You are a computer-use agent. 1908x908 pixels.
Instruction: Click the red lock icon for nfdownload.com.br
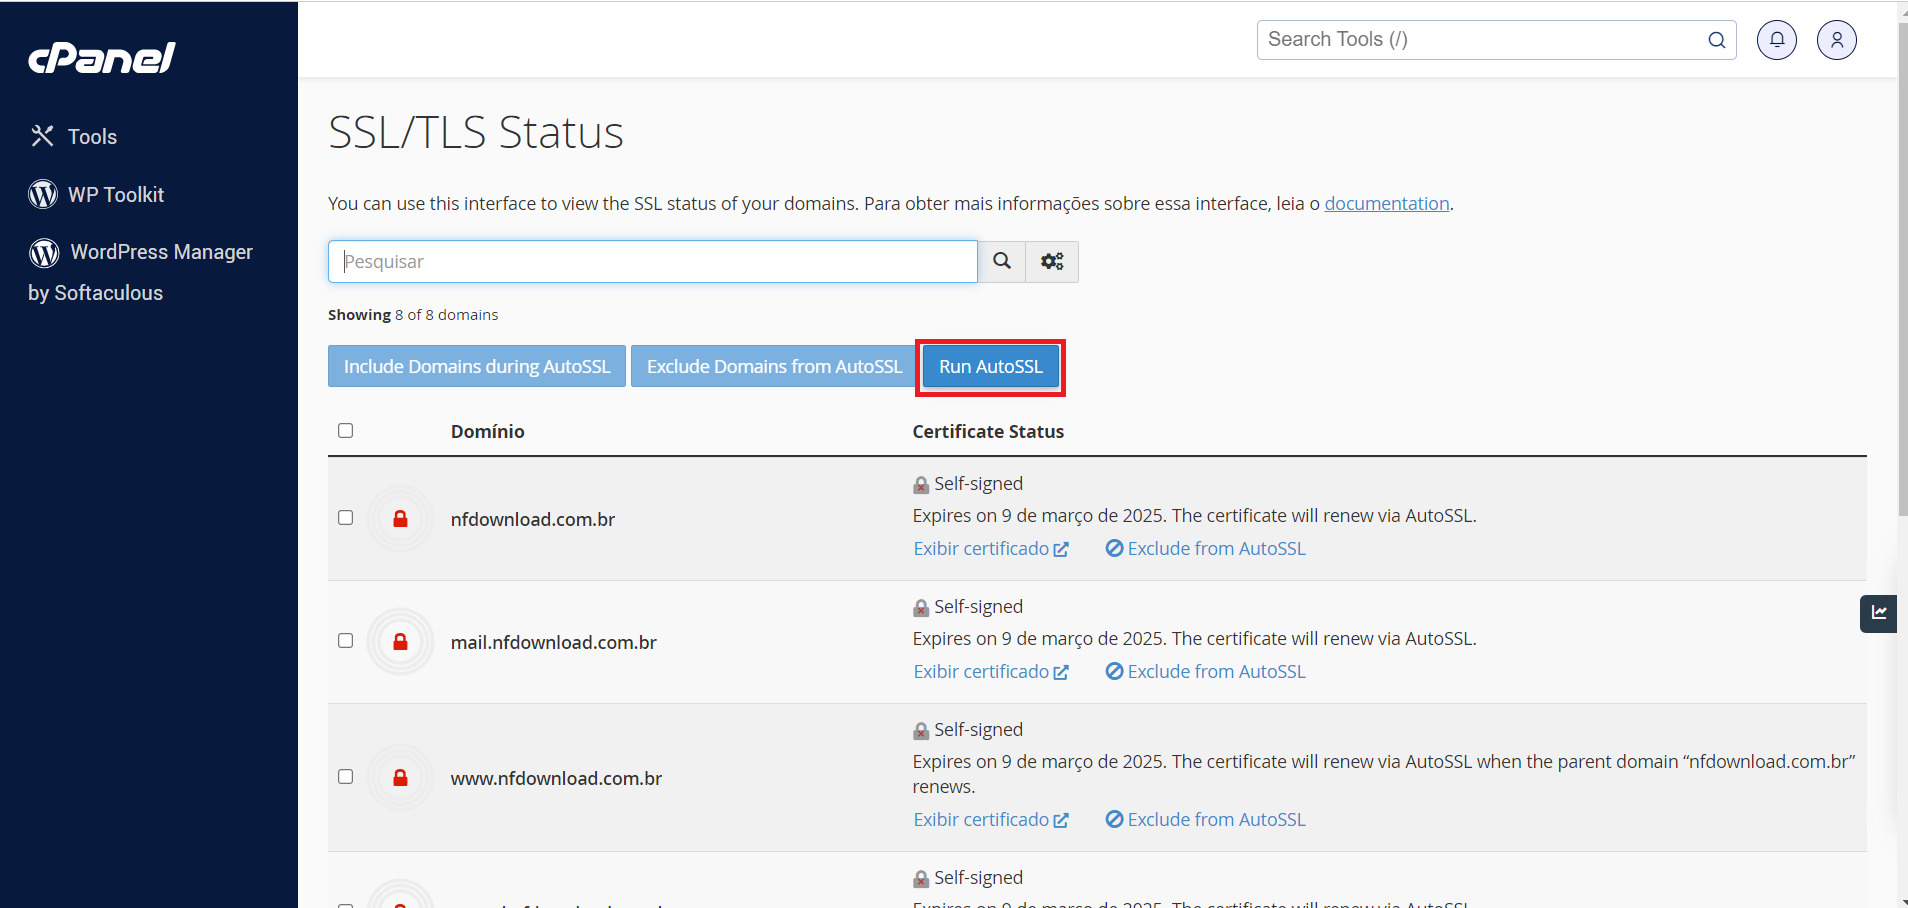tap(400, 518)
